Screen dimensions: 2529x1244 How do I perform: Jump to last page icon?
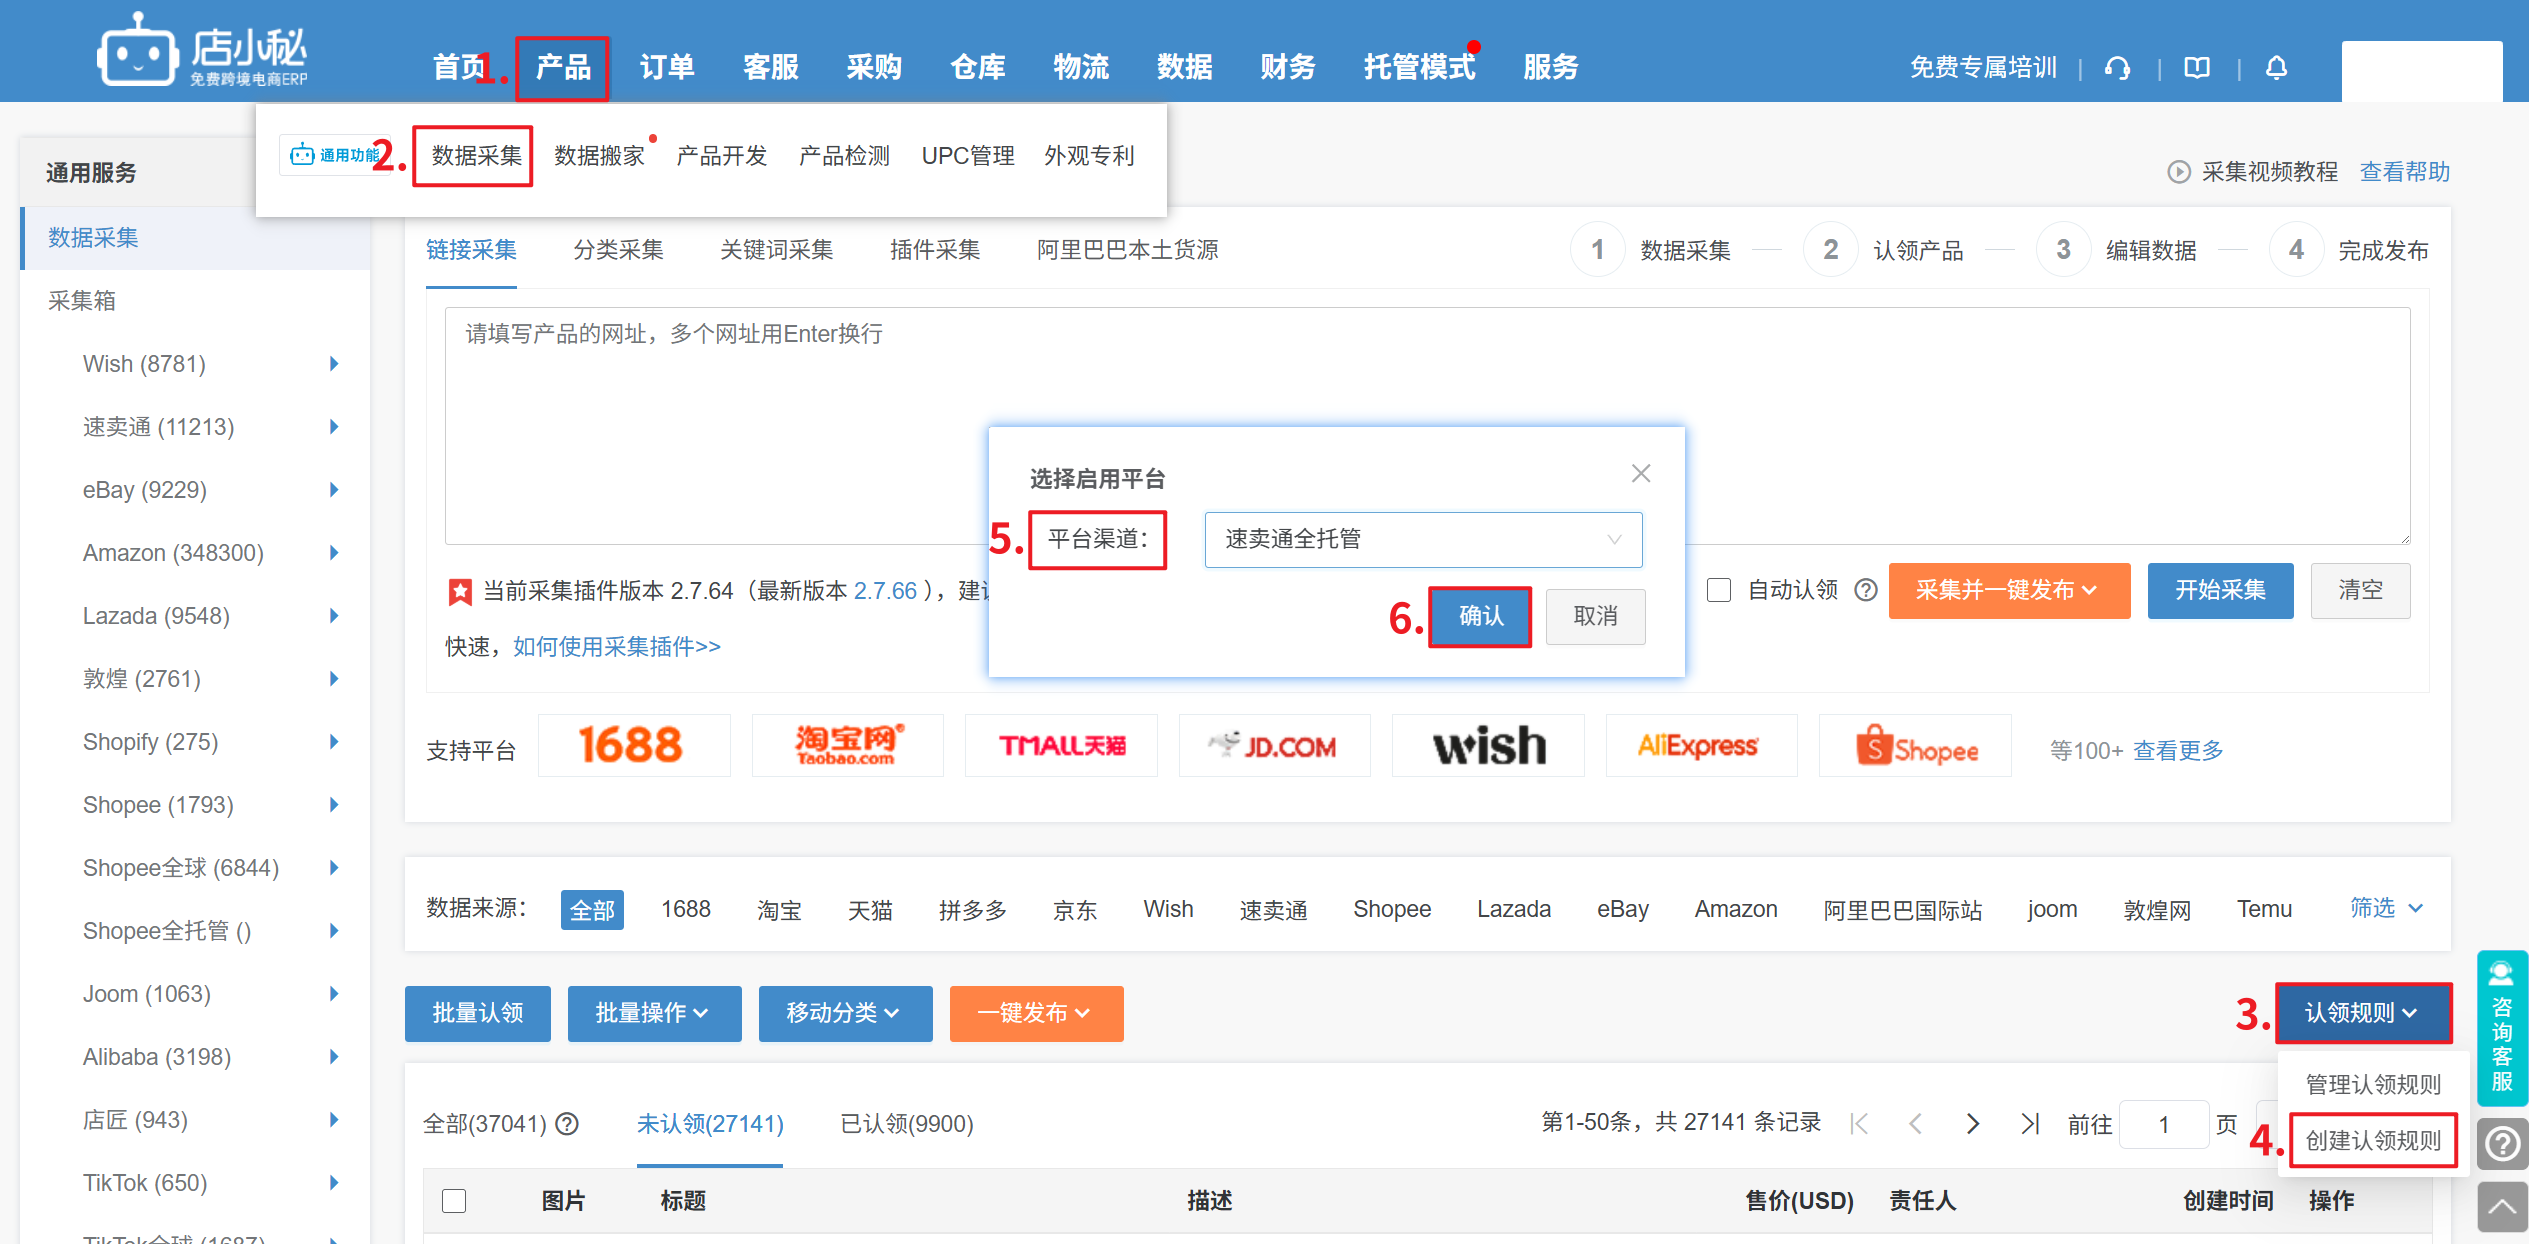2029,1124
